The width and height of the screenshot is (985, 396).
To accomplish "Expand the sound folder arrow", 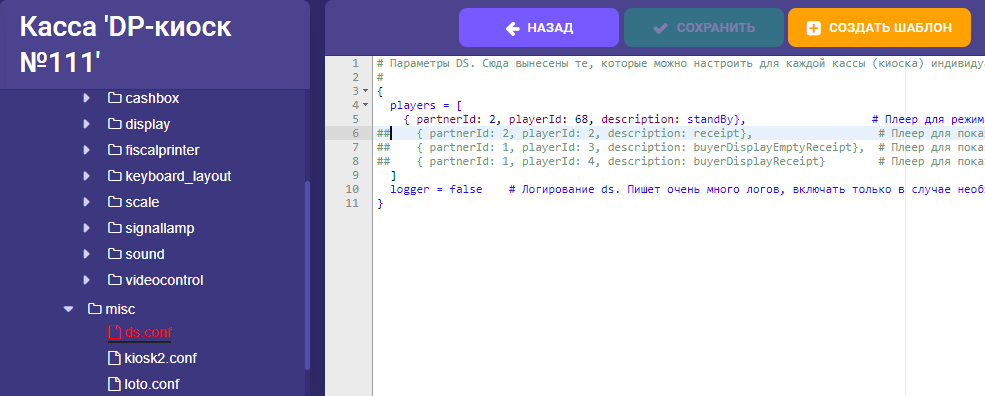I will click(87, 254).
